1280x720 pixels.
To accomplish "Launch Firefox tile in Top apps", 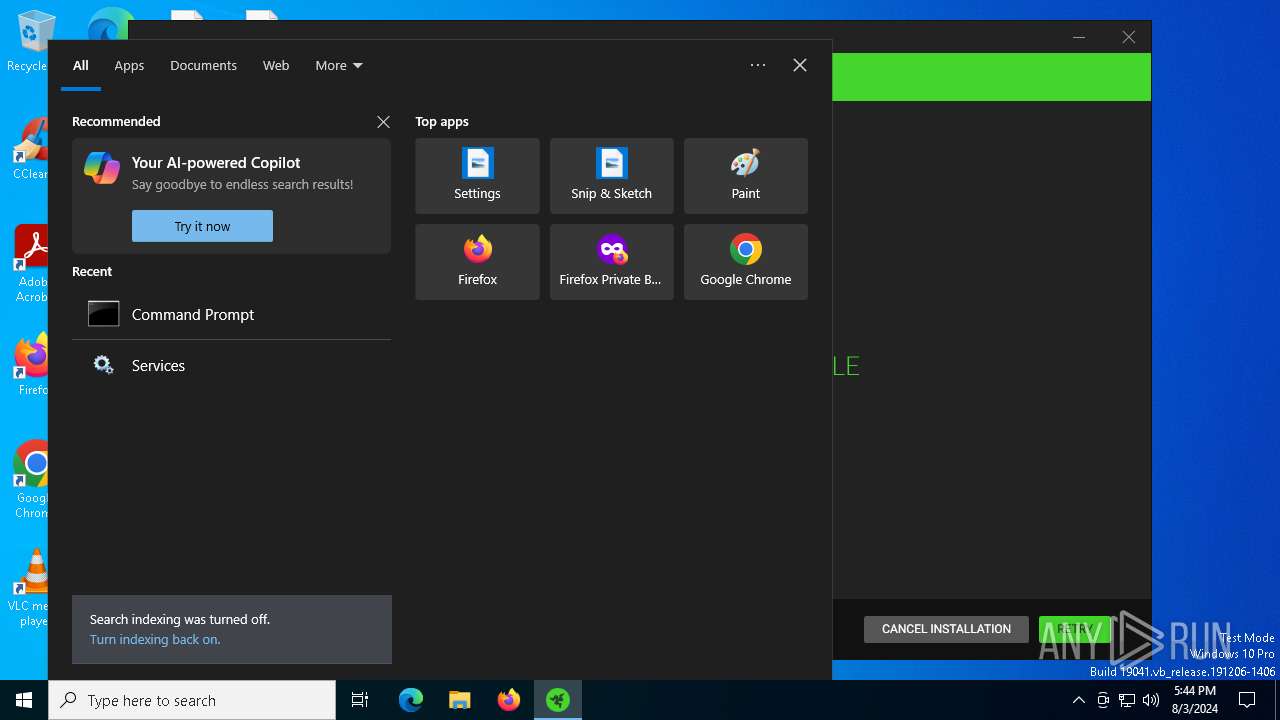I will pos(477,262).
